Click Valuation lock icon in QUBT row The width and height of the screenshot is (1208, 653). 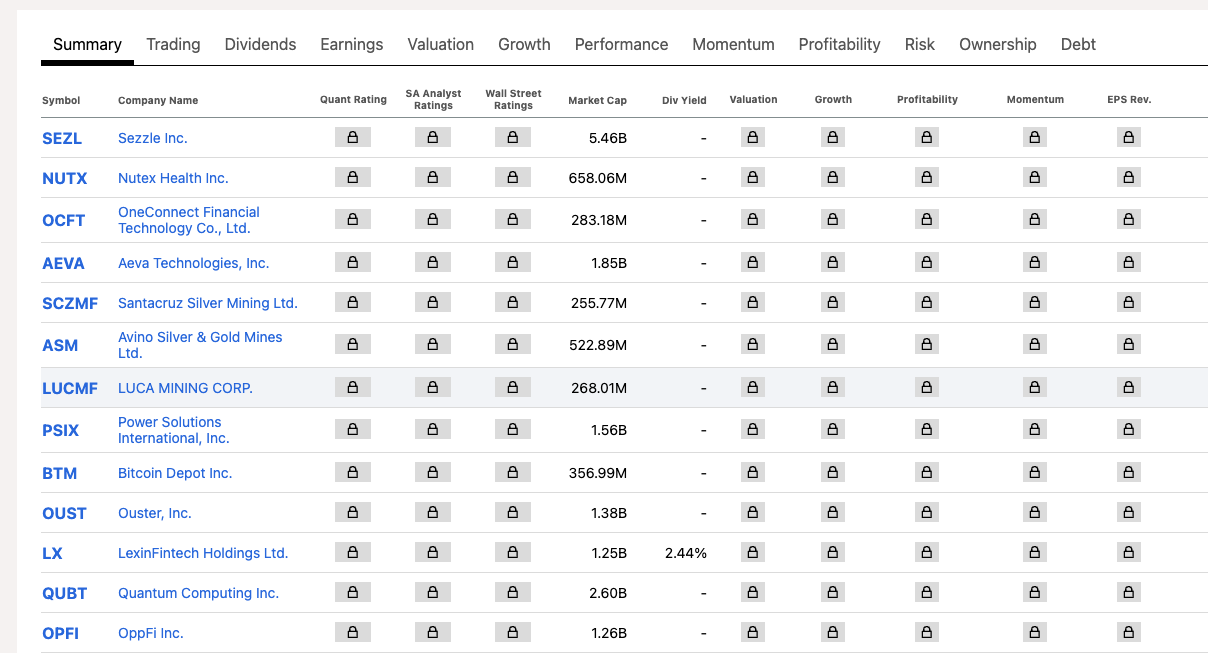(x=753, y=593)
